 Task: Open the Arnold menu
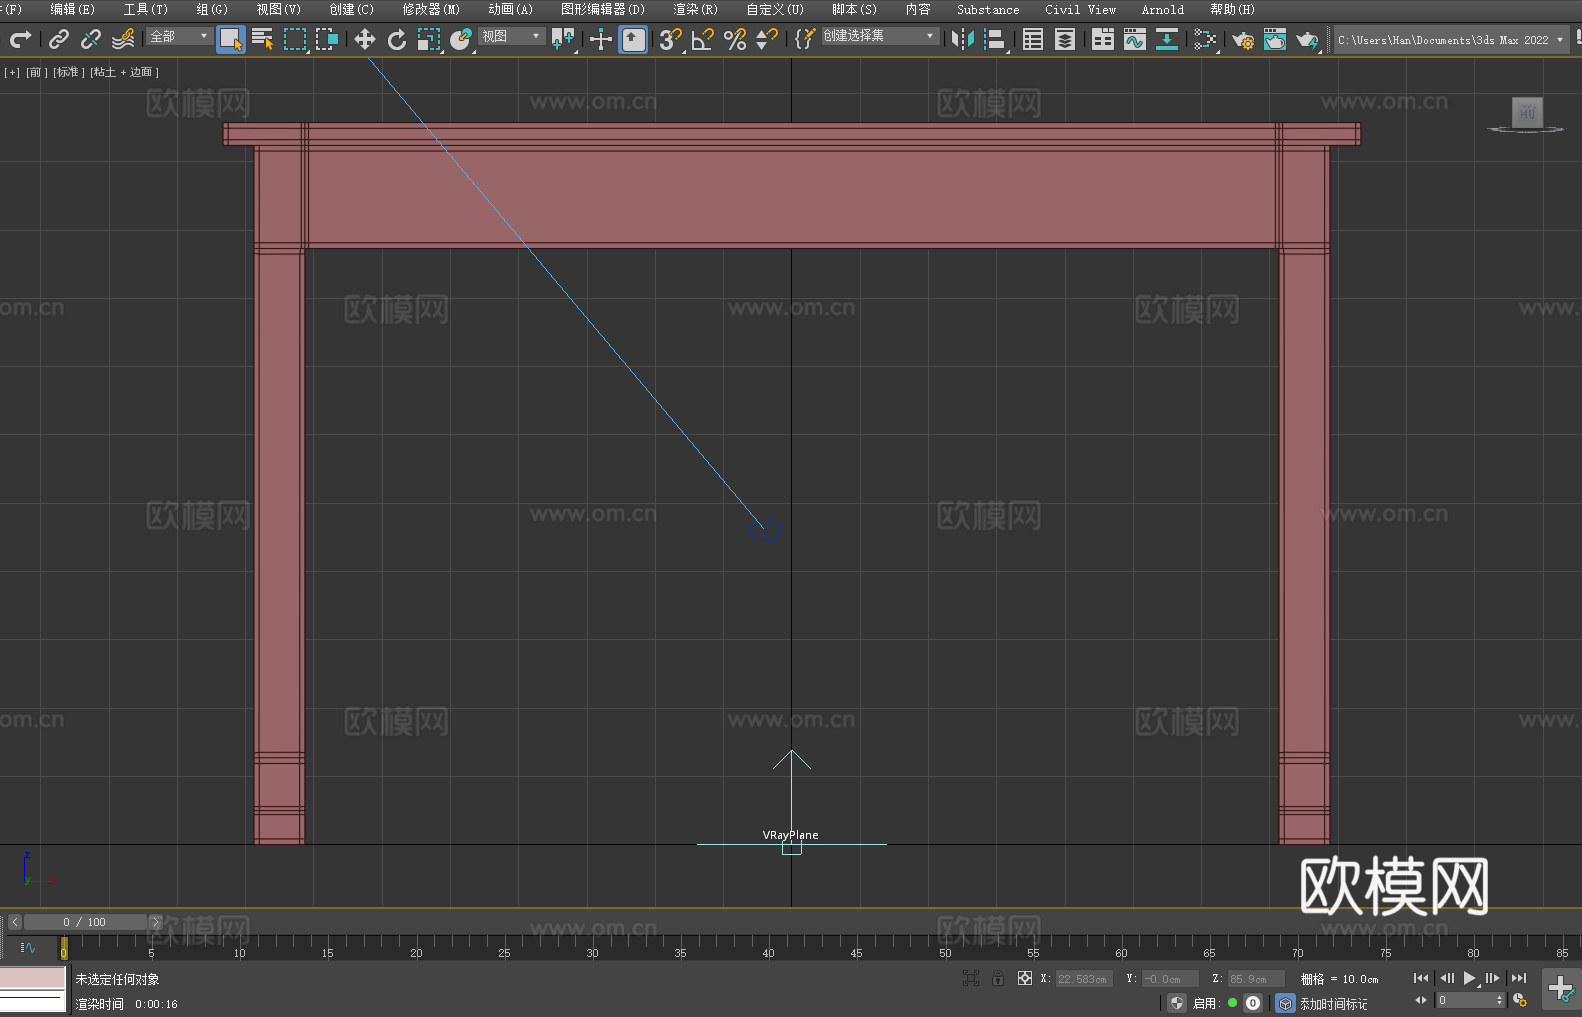point(1163,10)
